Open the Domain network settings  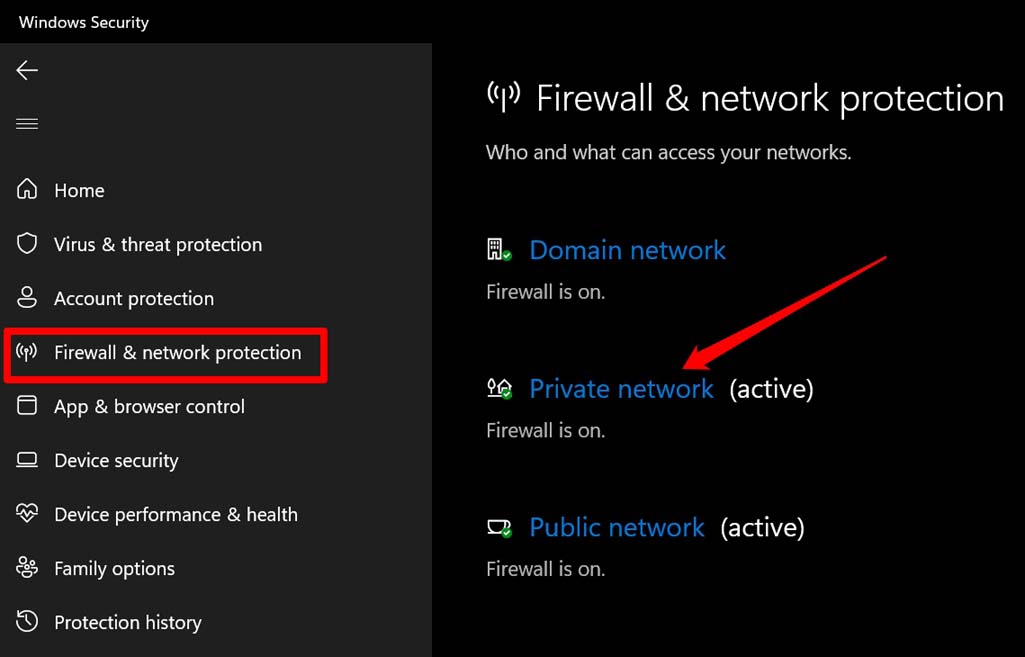[x=627, y=251]
